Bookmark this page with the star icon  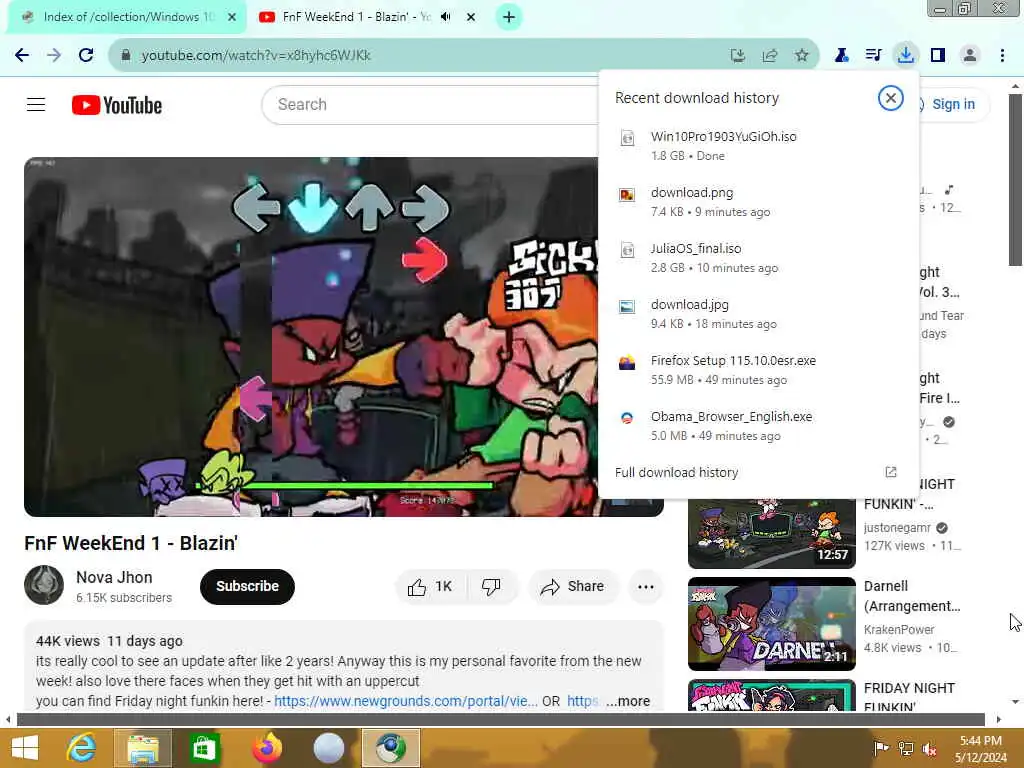click(802, 56)
